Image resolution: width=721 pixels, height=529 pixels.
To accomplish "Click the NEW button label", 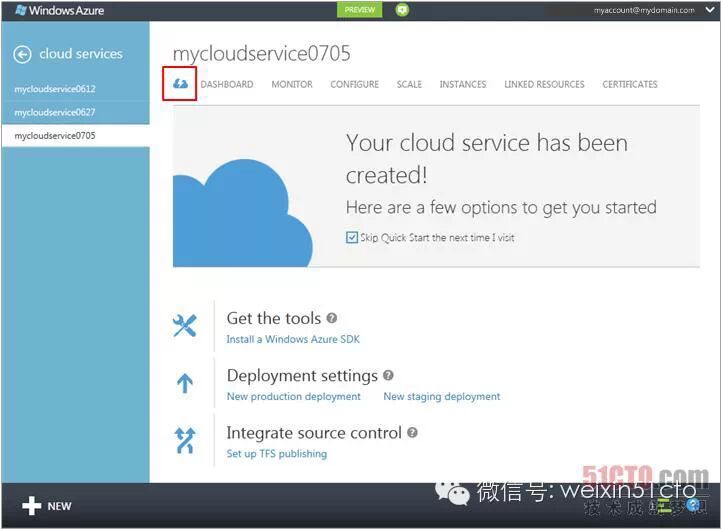I will (59, 506).
